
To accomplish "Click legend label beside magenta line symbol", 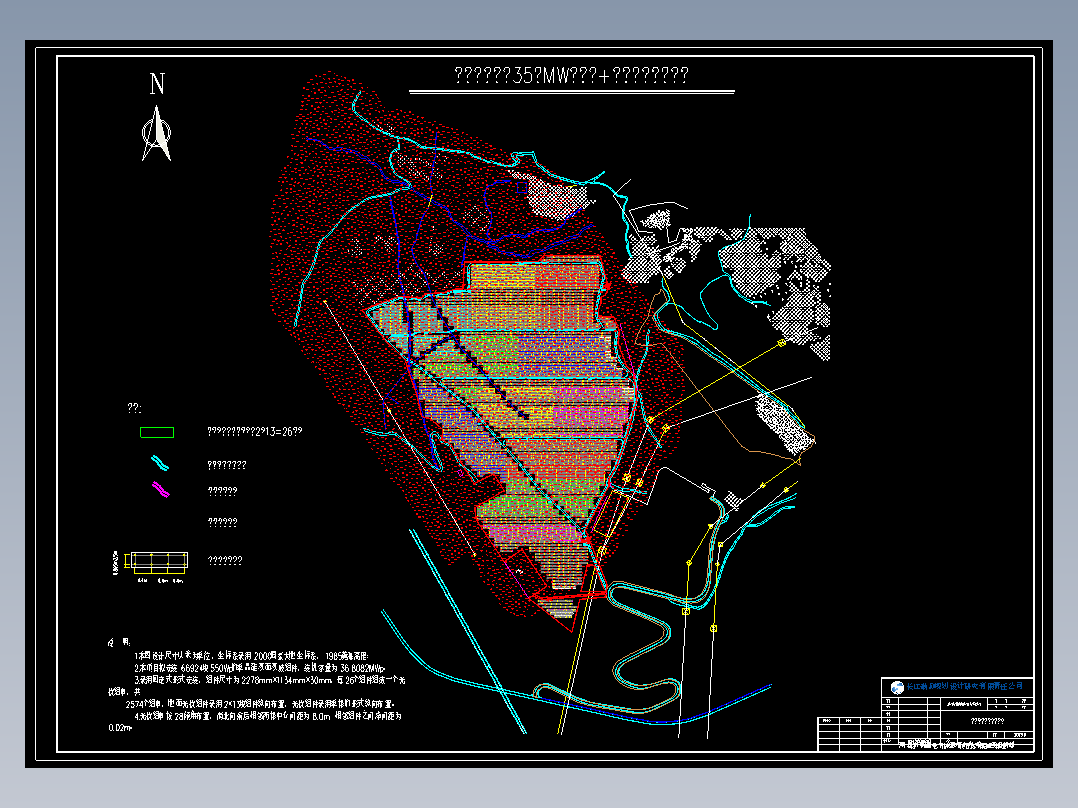I will [222, 492].
